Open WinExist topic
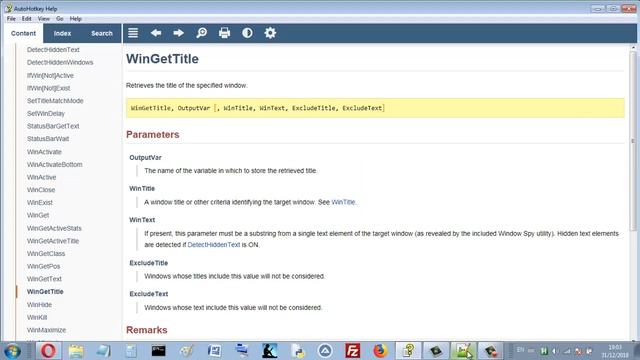 coord(40,202)
